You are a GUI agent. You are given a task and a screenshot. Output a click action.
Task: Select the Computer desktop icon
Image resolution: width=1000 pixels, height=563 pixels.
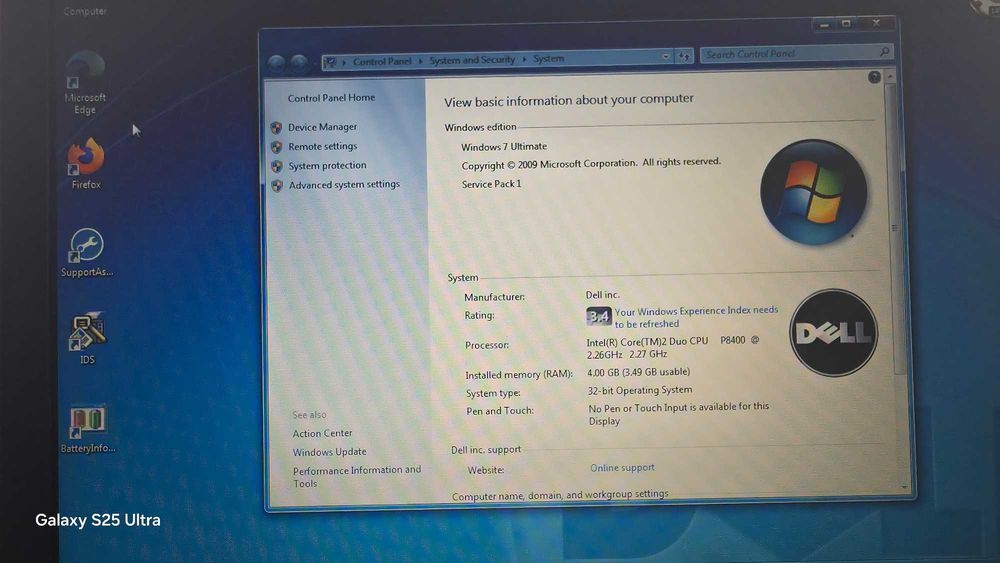[x=85, y=11]
